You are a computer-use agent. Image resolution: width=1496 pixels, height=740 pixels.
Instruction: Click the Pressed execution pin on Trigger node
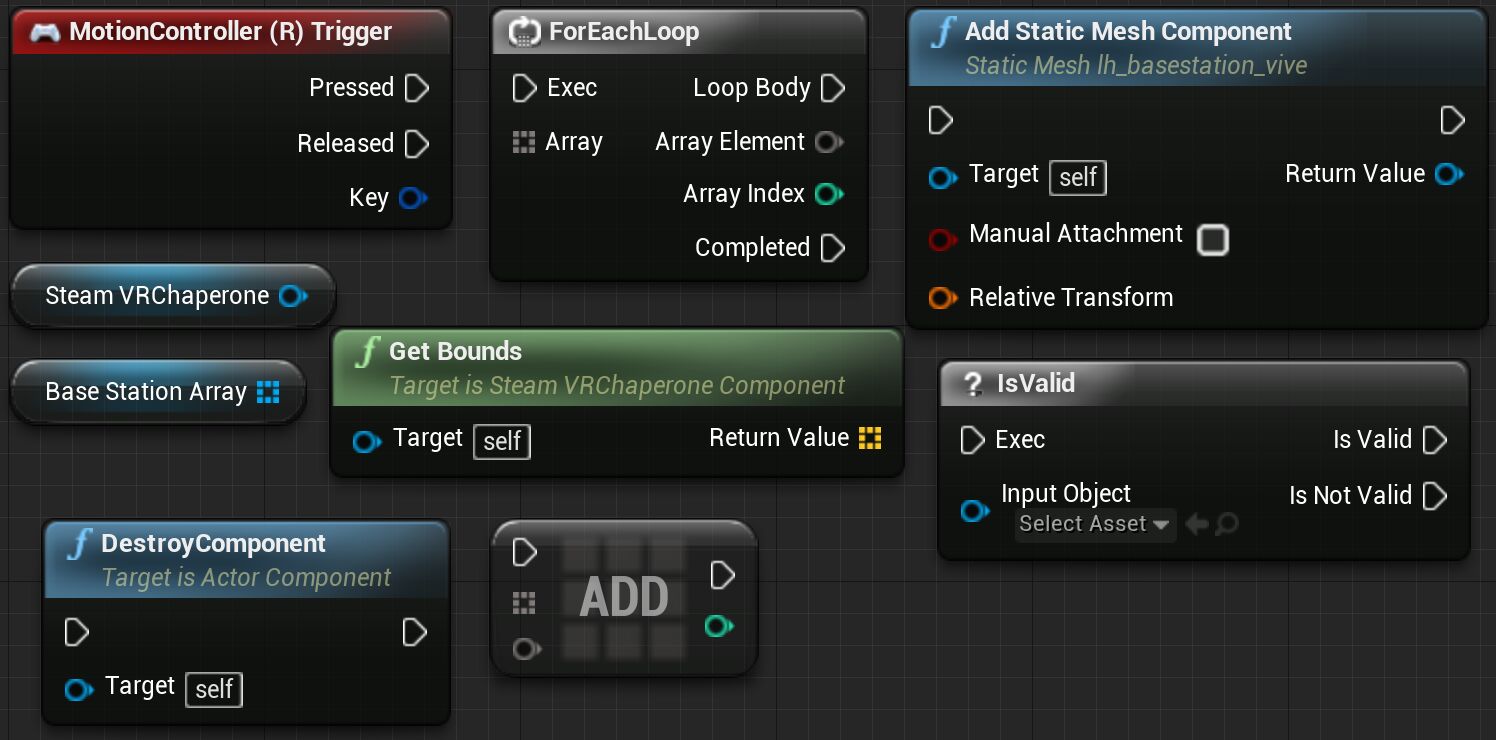(x=417, y=88)
